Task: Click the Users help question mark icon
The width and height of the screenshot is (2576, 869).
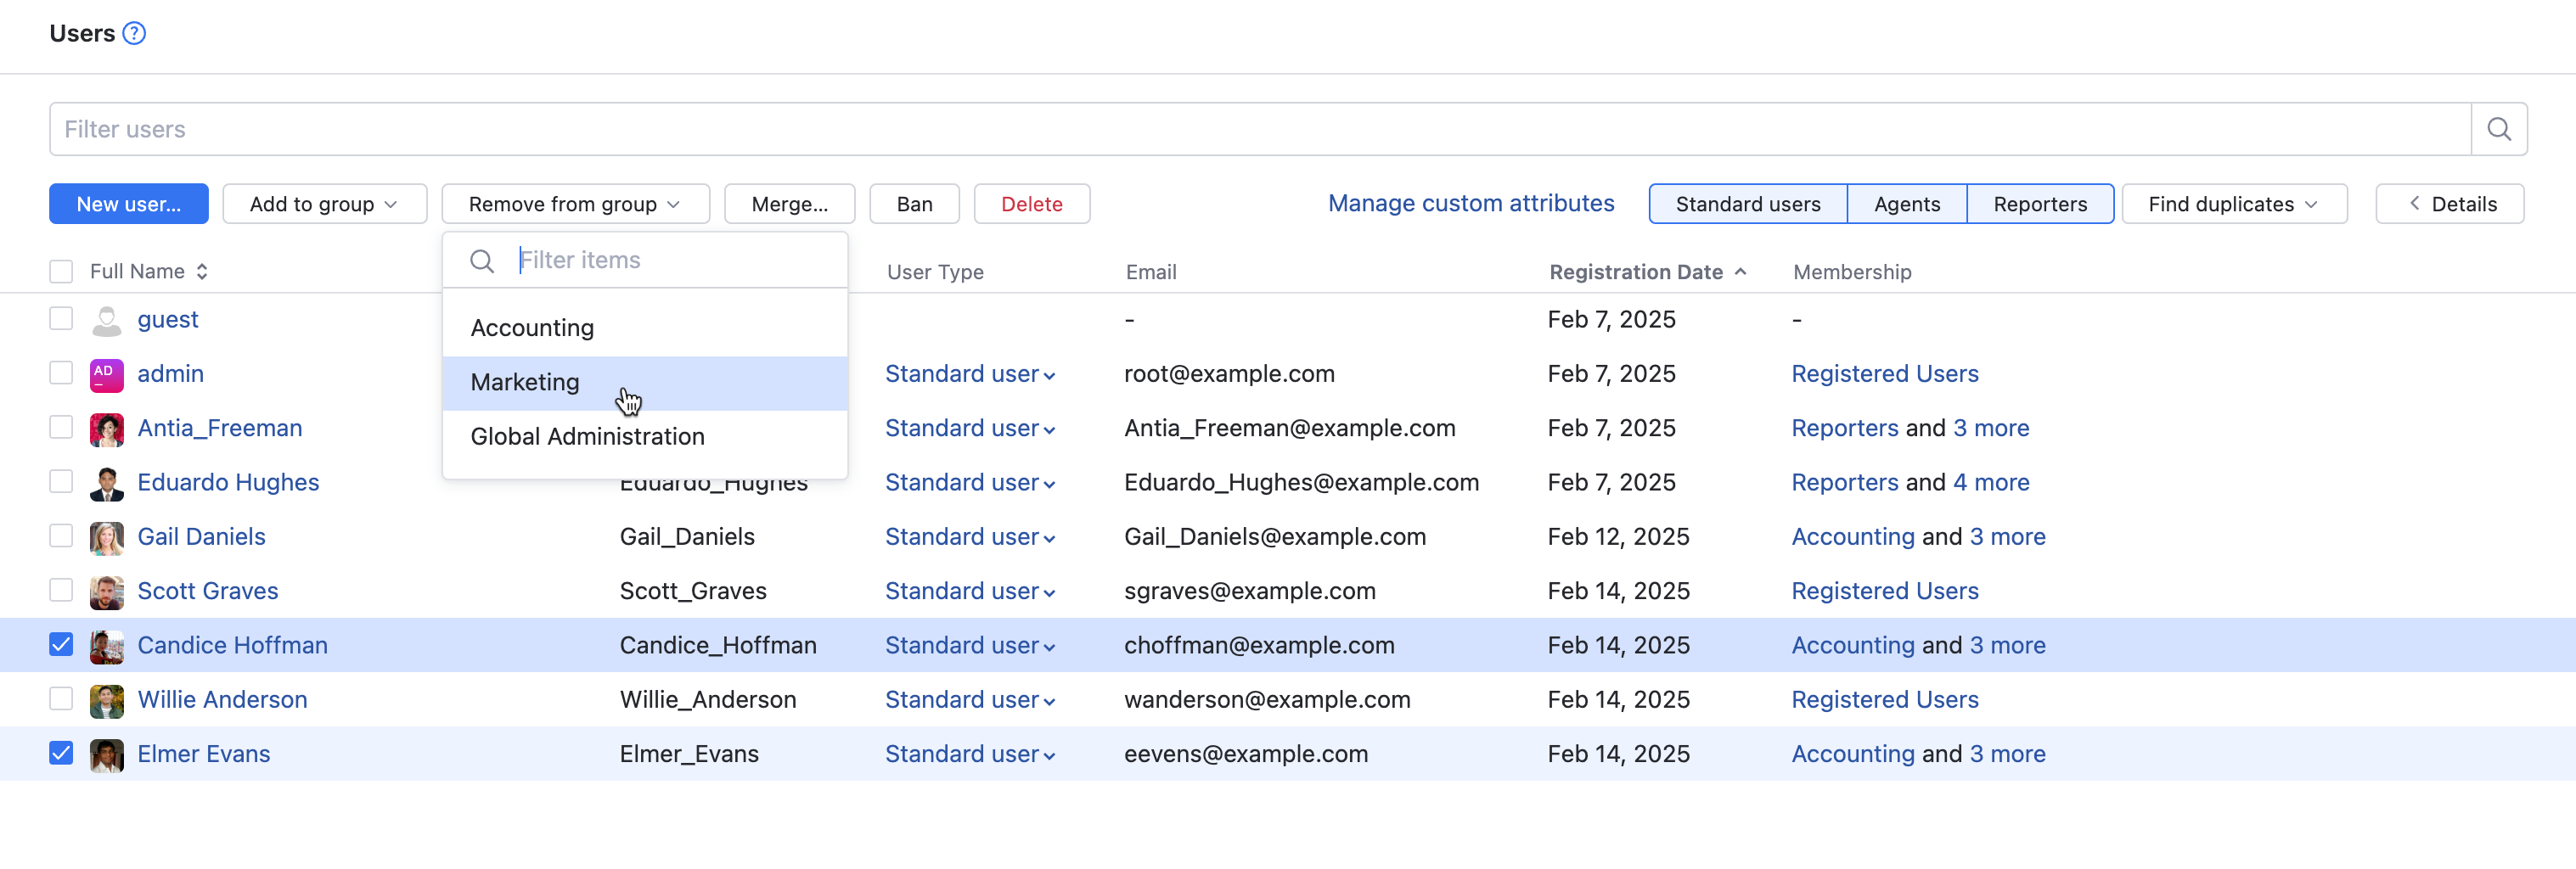Action: (134, 33)
